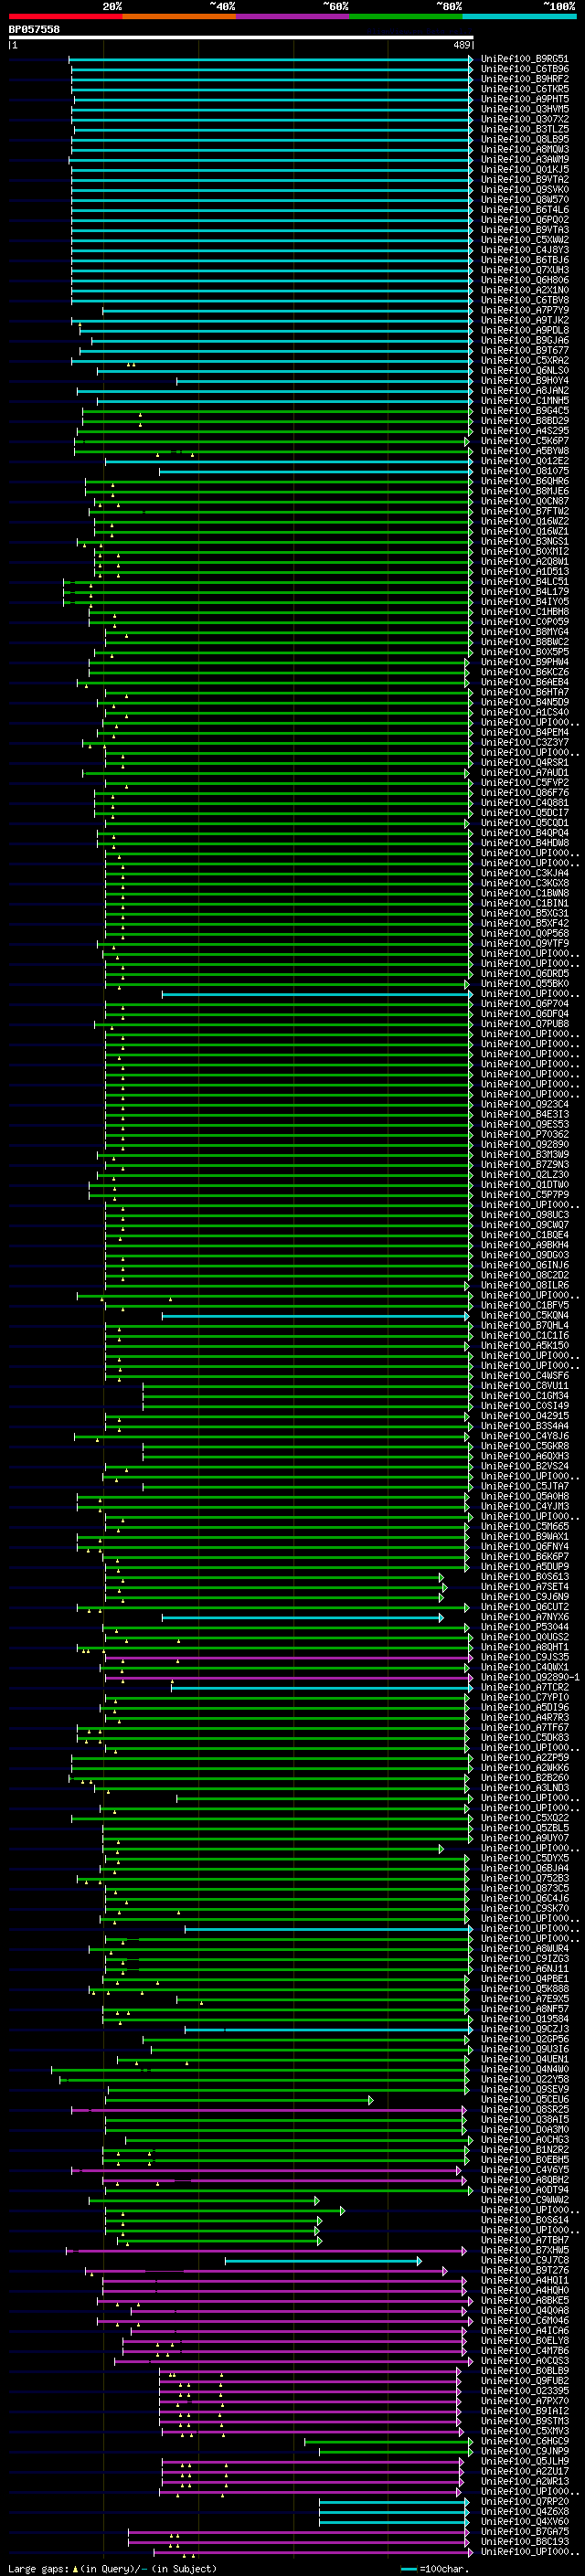Open hit UniRef100_Q01KJ5
The height and width of the screenshot is (2576, 585).
click(x=525, y=170)
